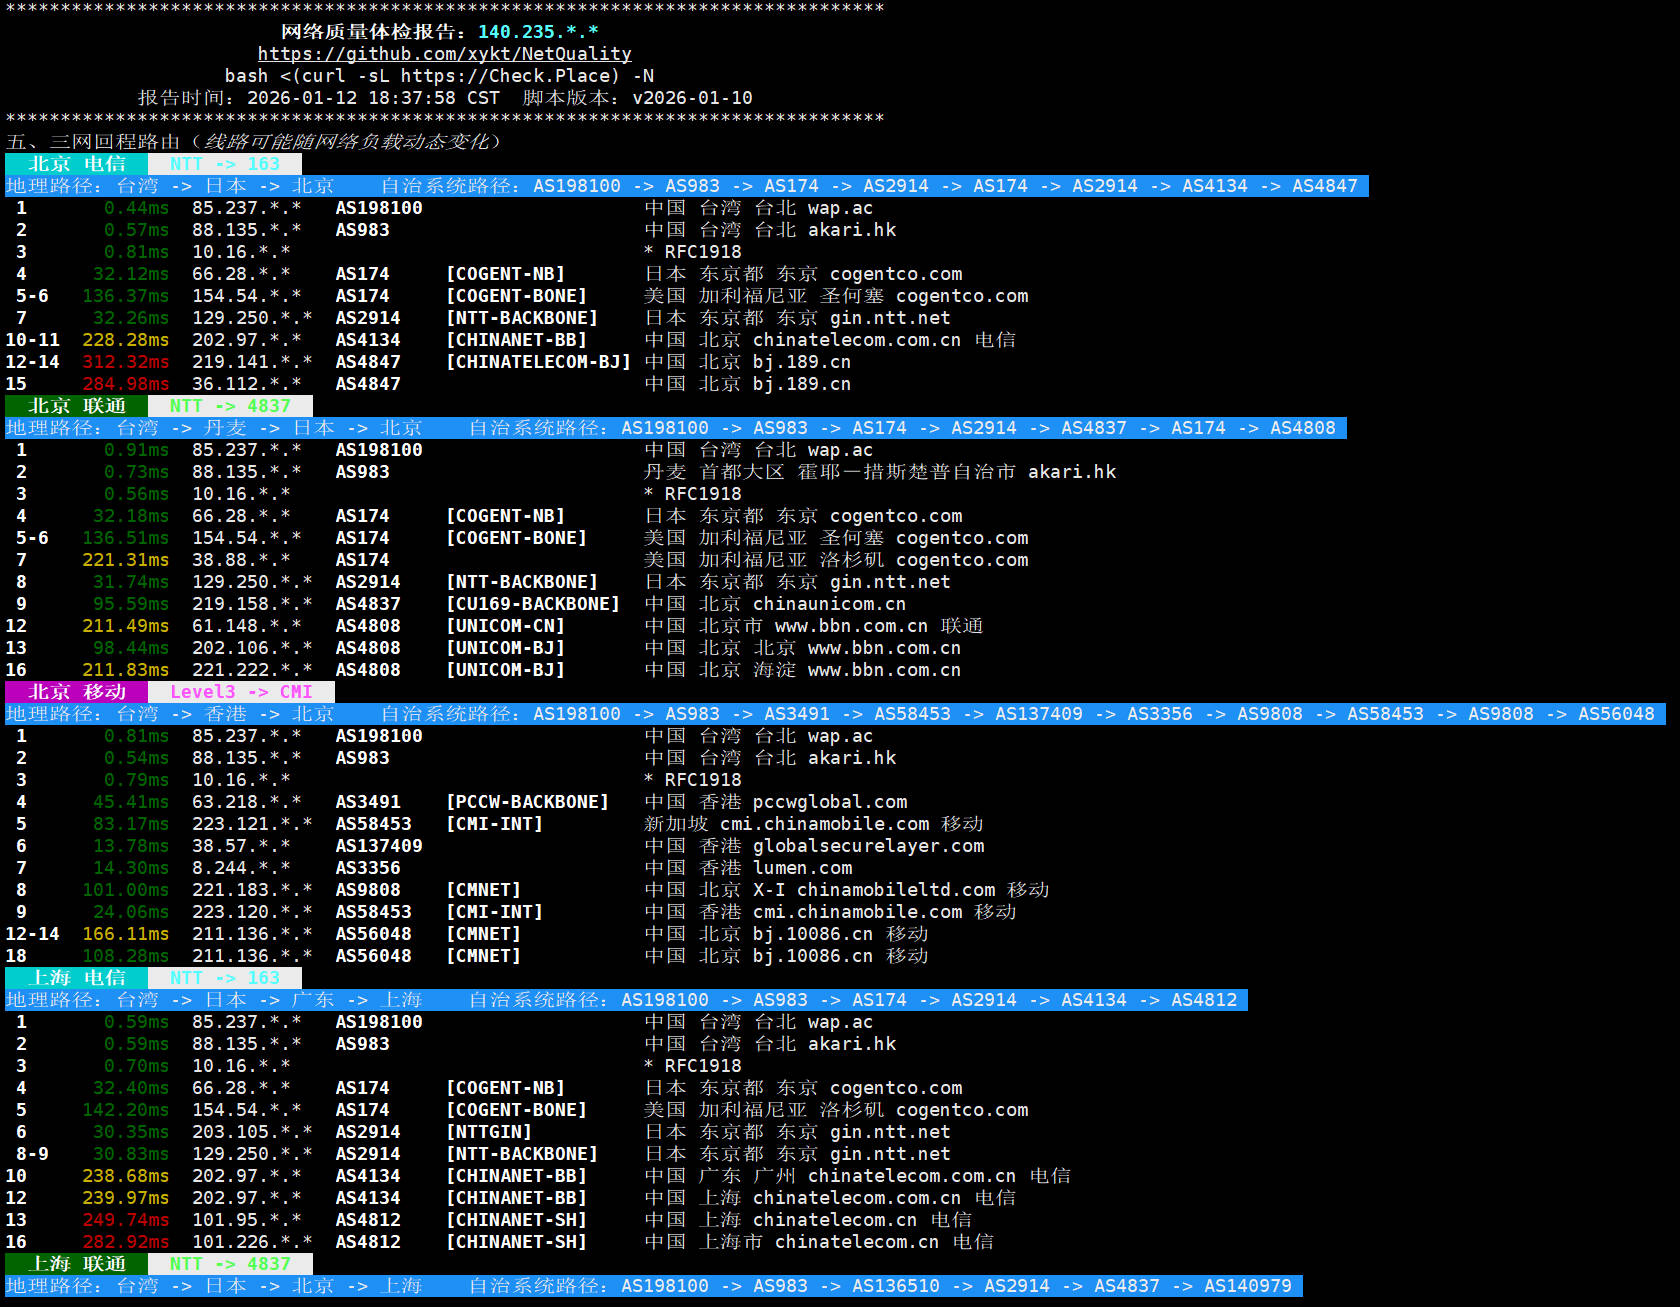Click the Level3 -> CMI route badge

click(241, 692)
